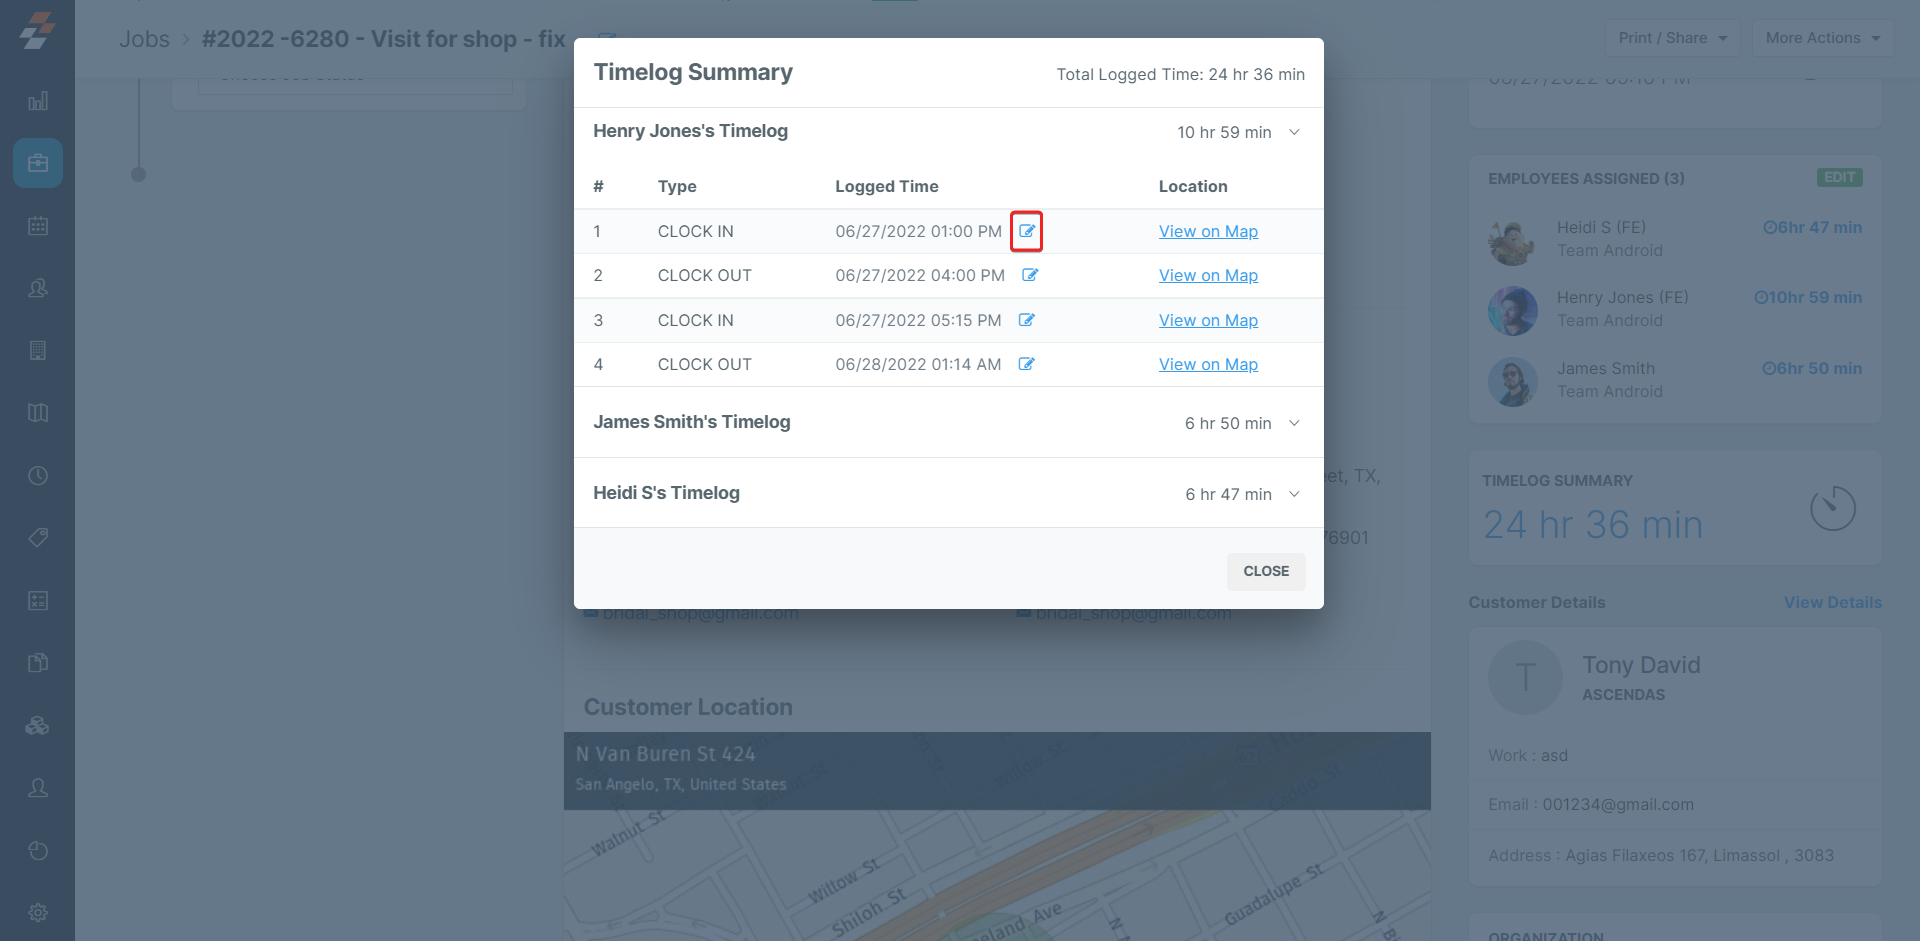Screen dimensions: 1920x941
Task: View row 3 clock-in location on map
Action: click(1208, 320)
